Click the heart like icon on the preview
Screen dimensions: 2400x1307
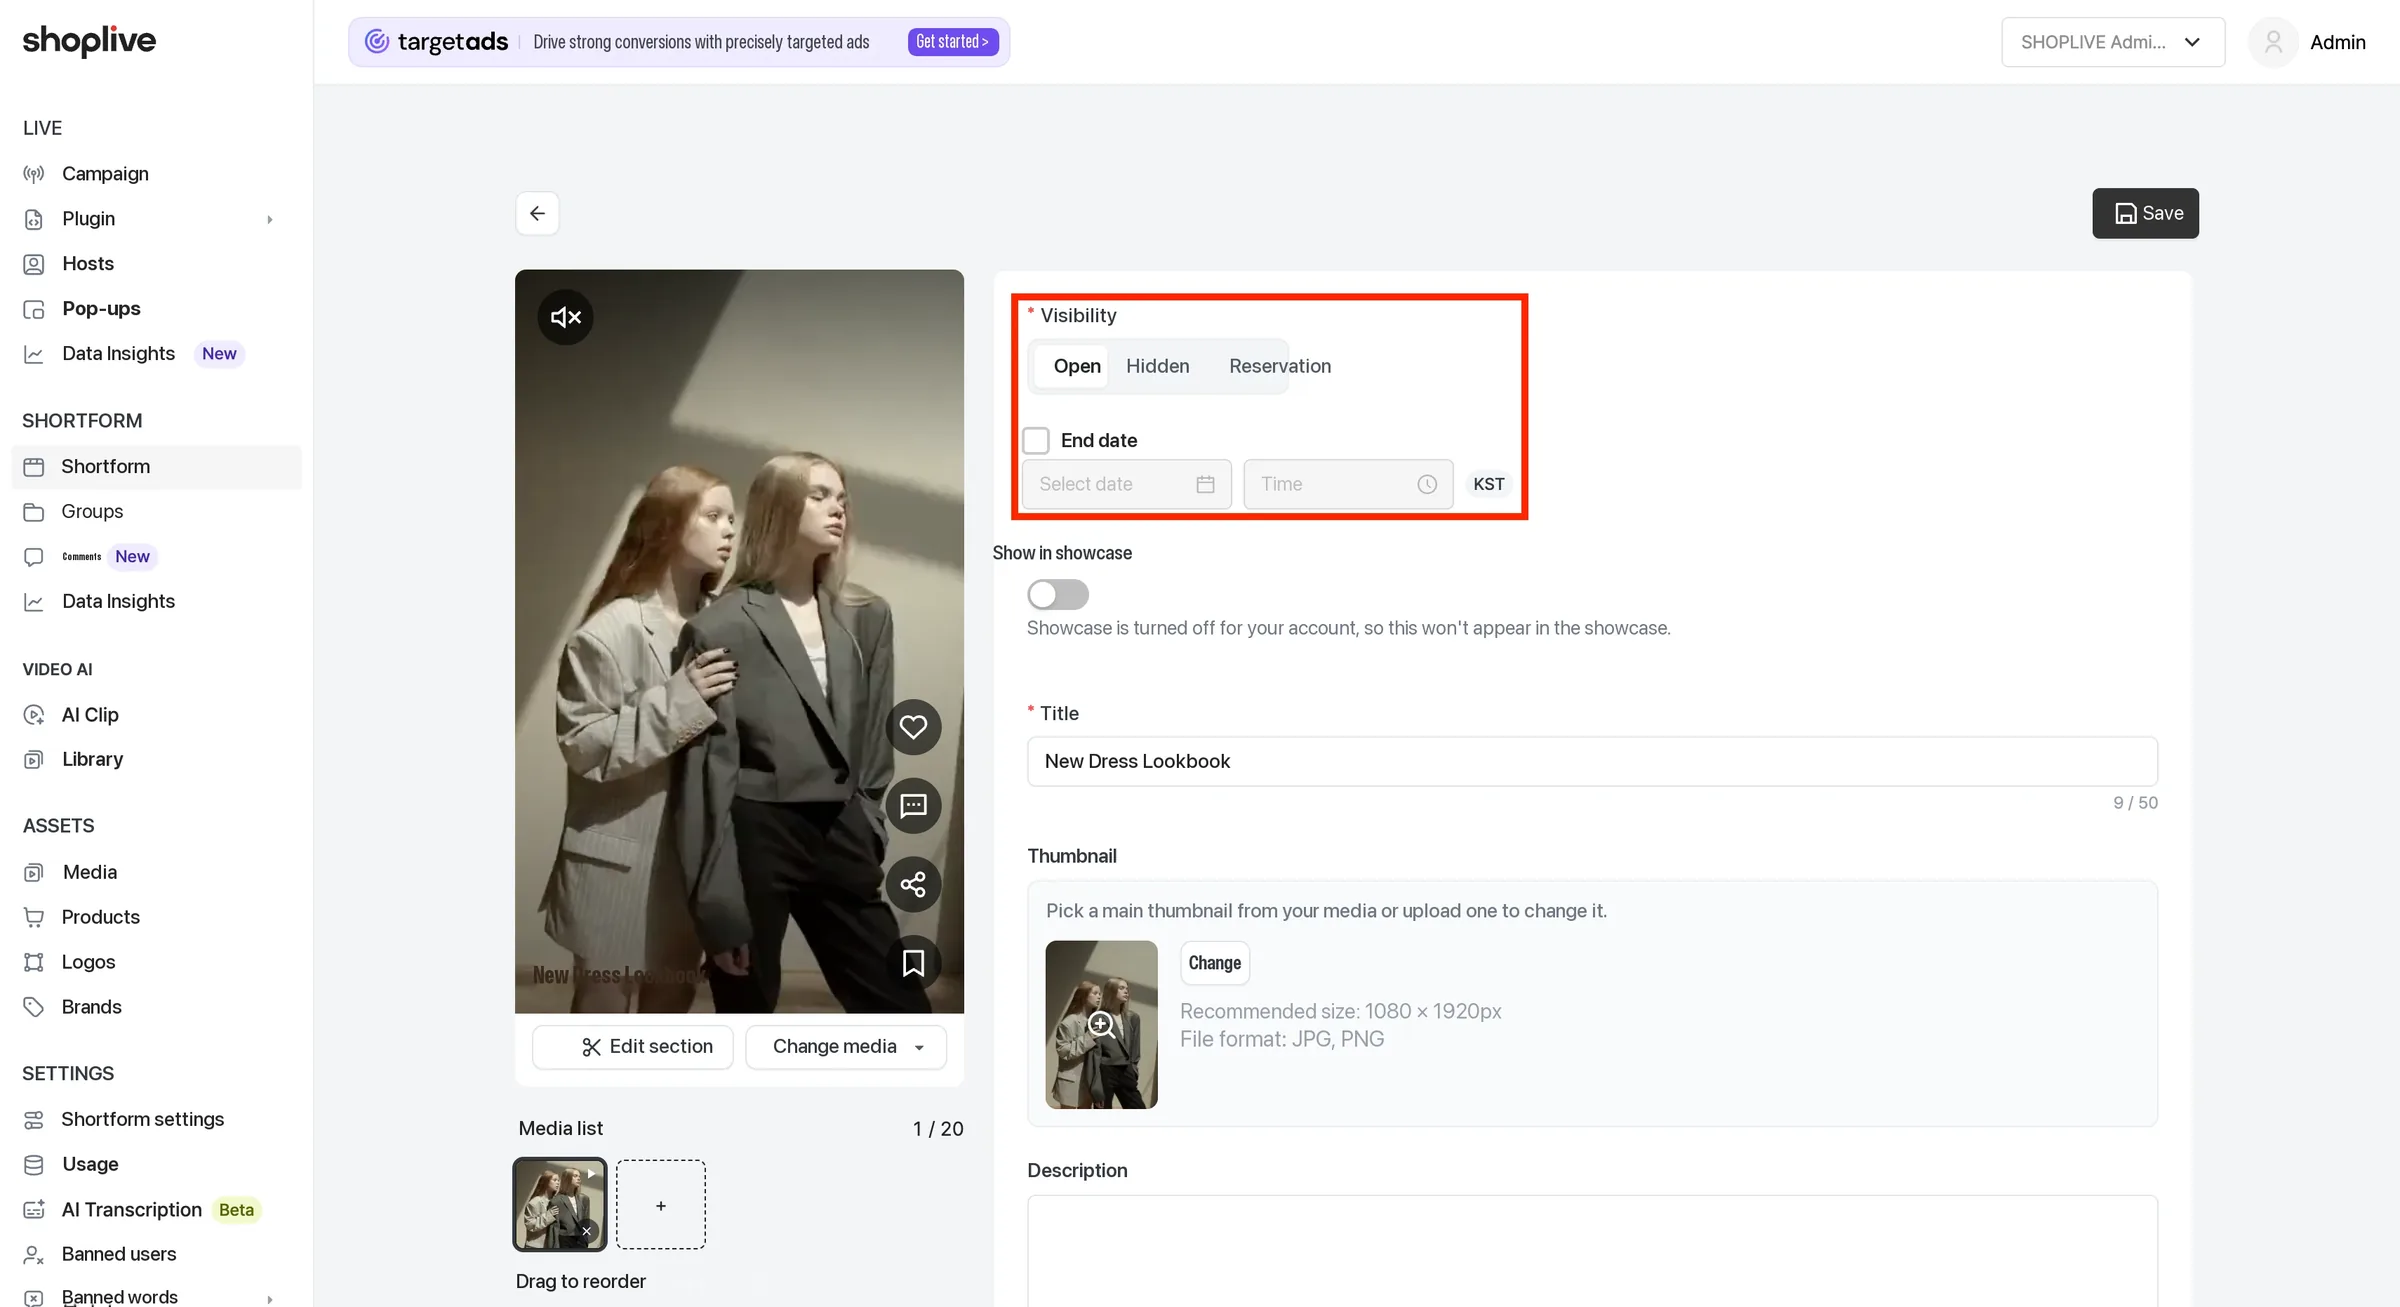[x=913, y=727]
